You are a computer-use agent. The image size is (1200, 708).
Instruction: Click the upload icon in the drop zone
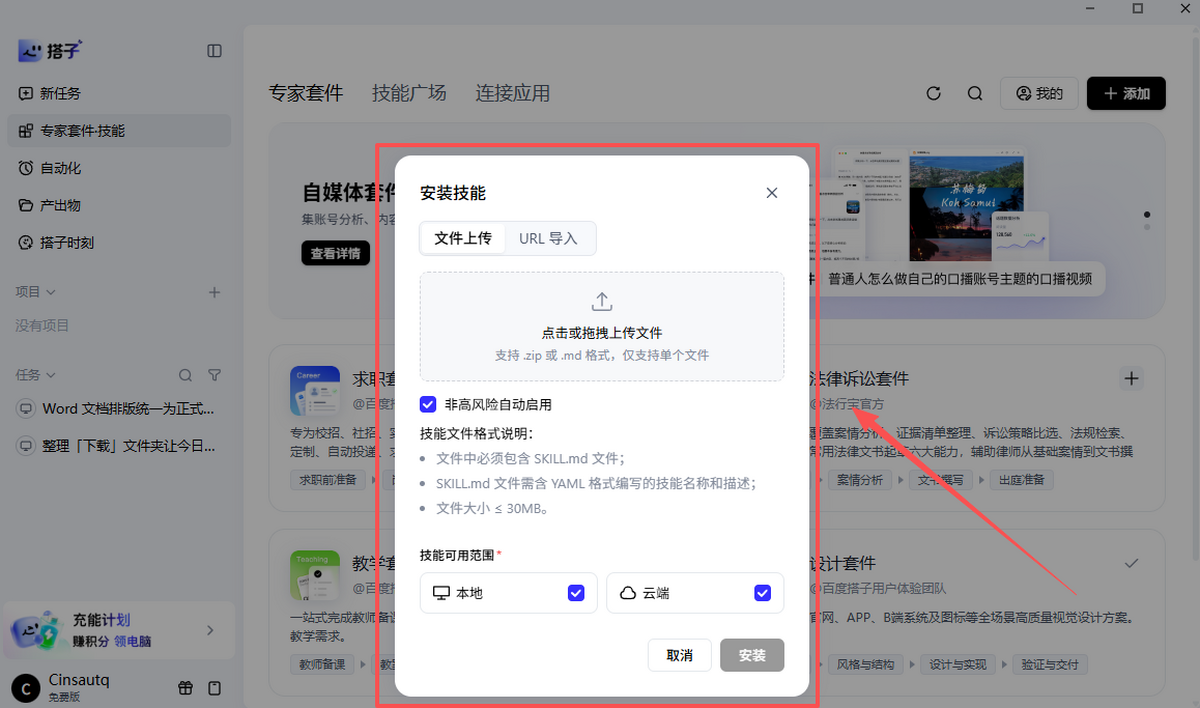click(x=602, y=301)
